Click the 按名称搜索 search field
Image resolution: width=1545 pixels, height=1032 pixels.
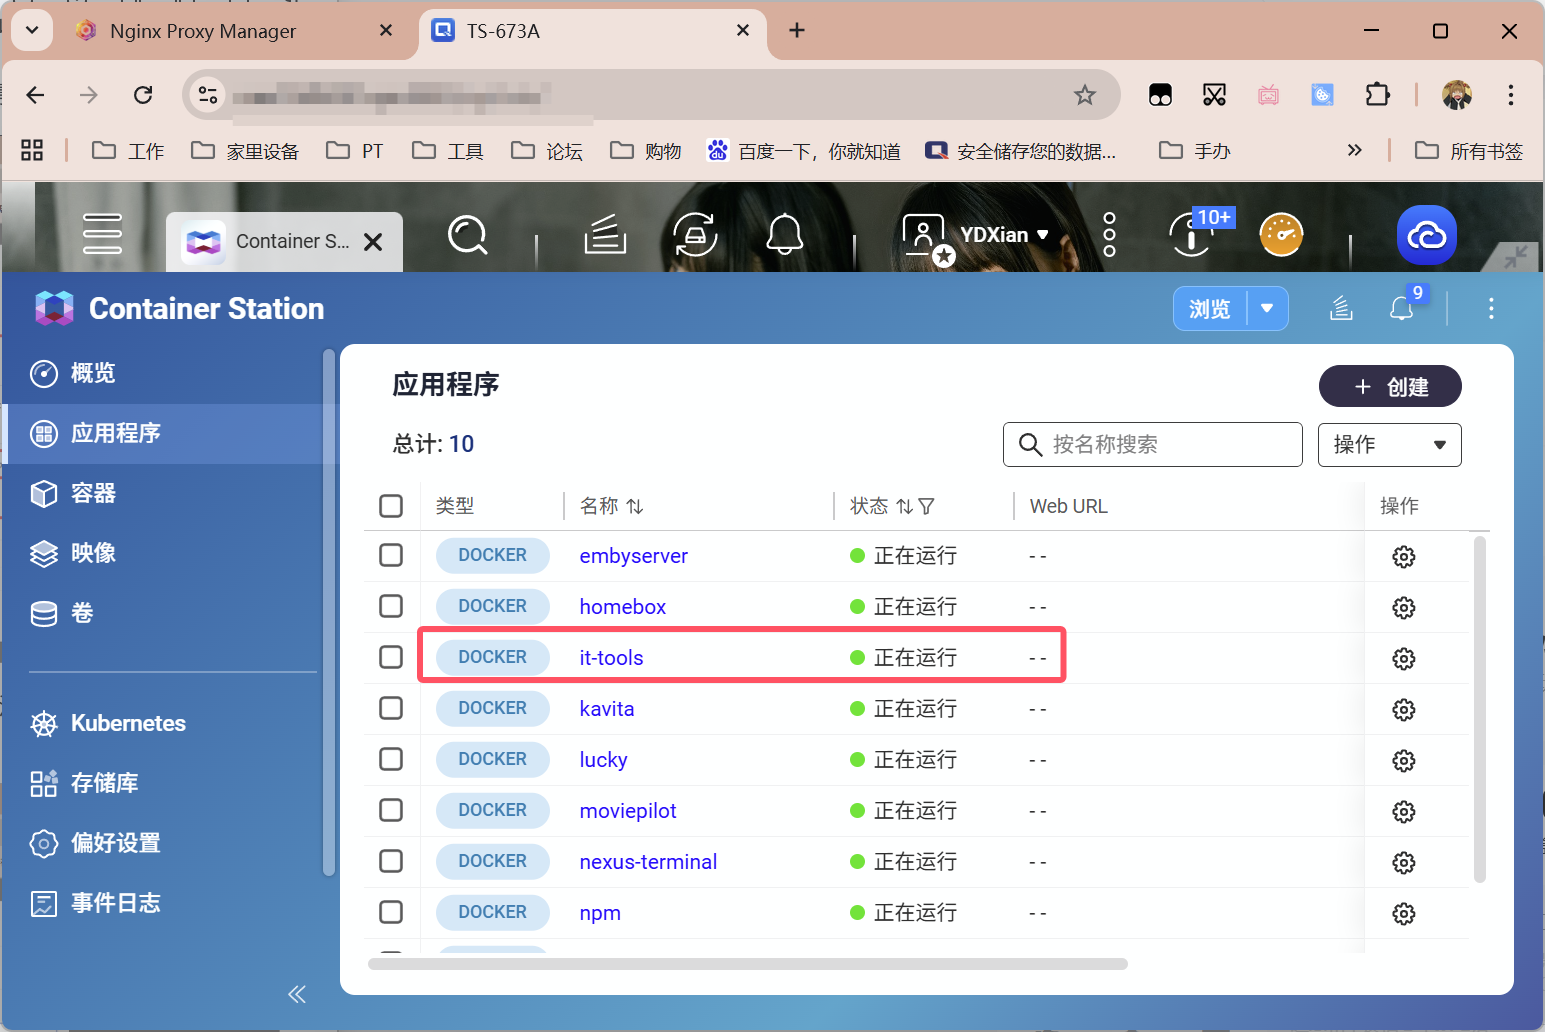pyautogui.click(x=1150, y=444)
